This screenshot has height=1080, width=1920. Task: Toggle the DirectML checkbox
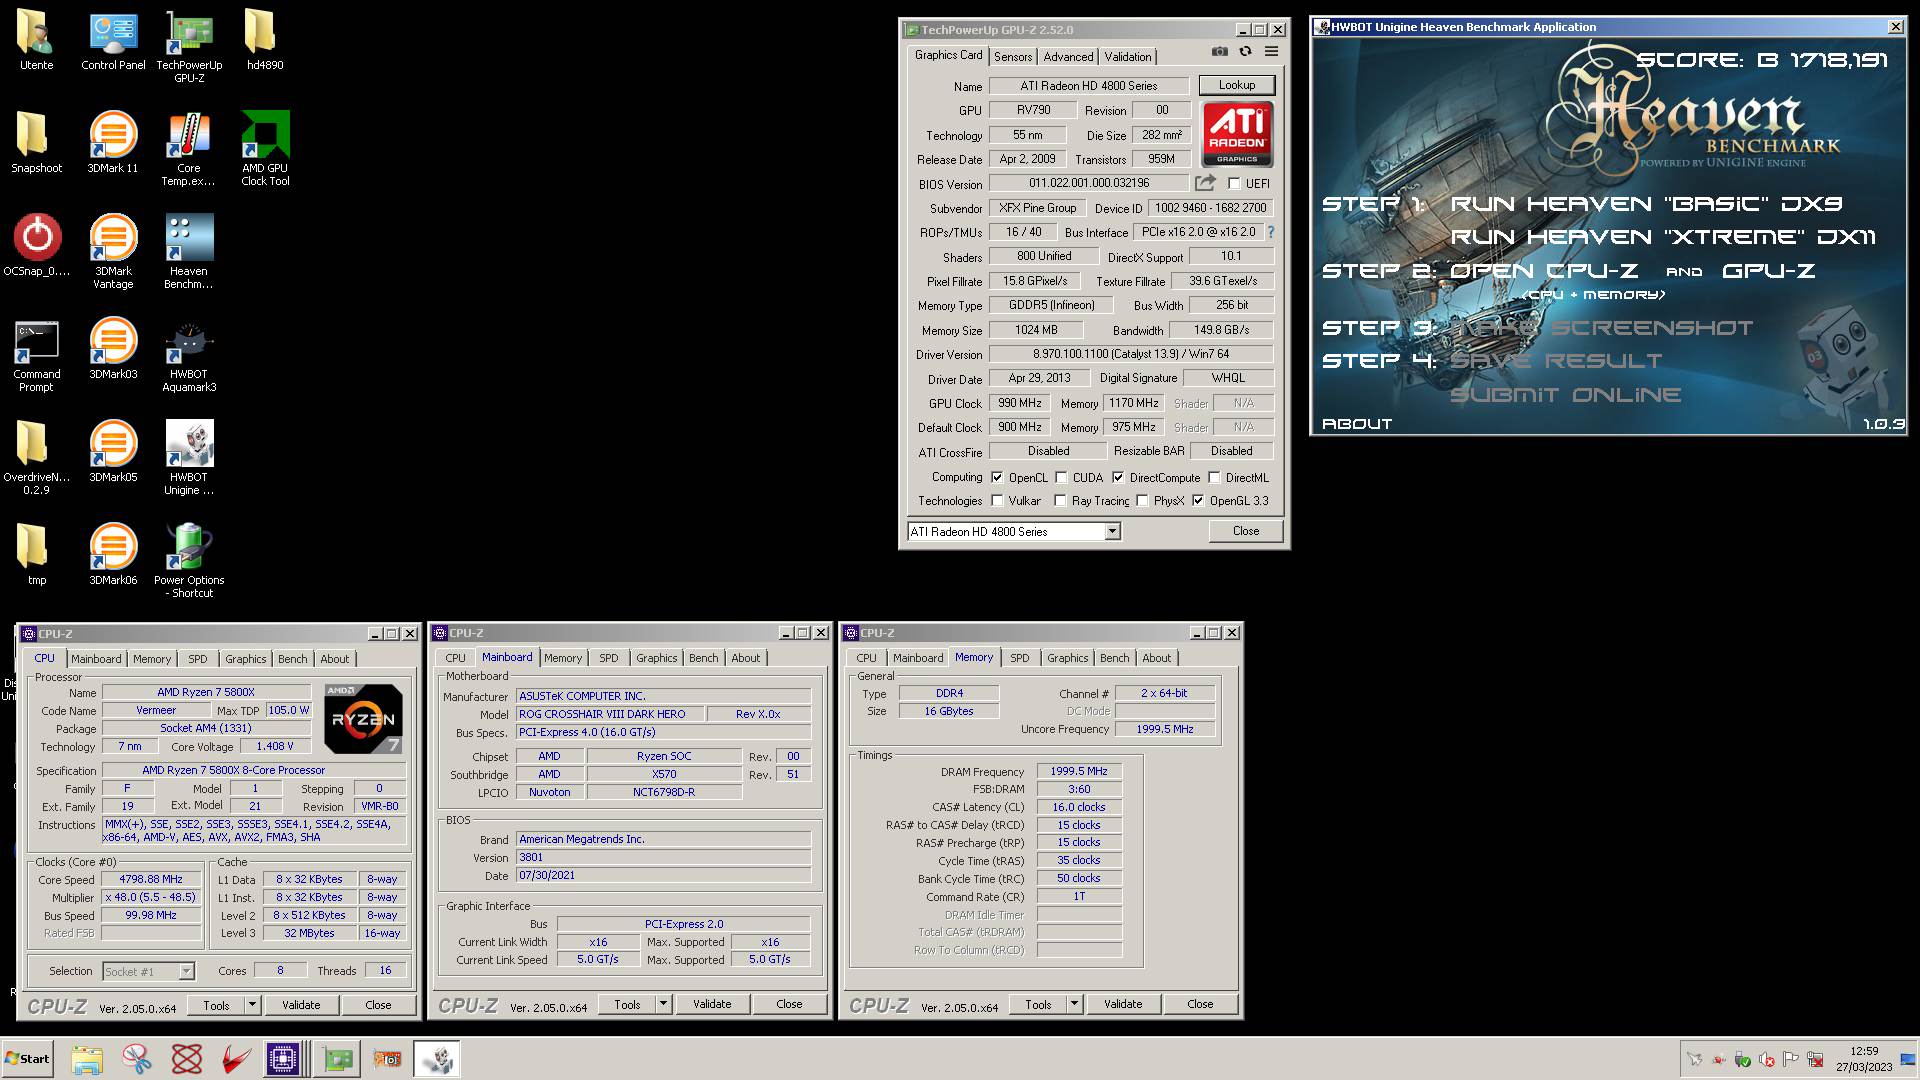click(1214, 478)
